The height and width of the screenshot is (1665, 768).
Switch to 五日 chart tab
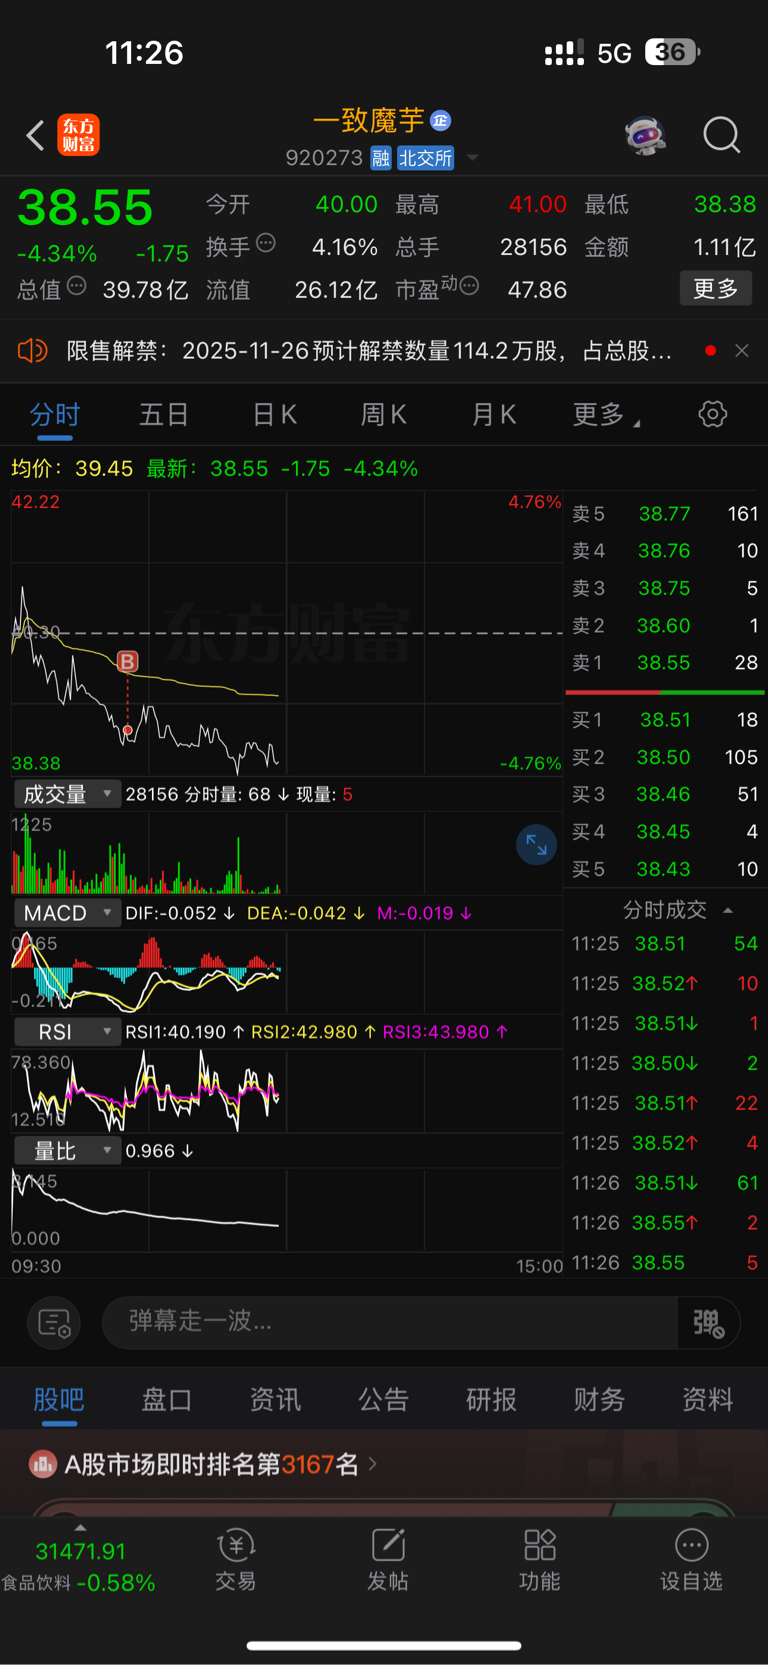[x=164, y=414]
